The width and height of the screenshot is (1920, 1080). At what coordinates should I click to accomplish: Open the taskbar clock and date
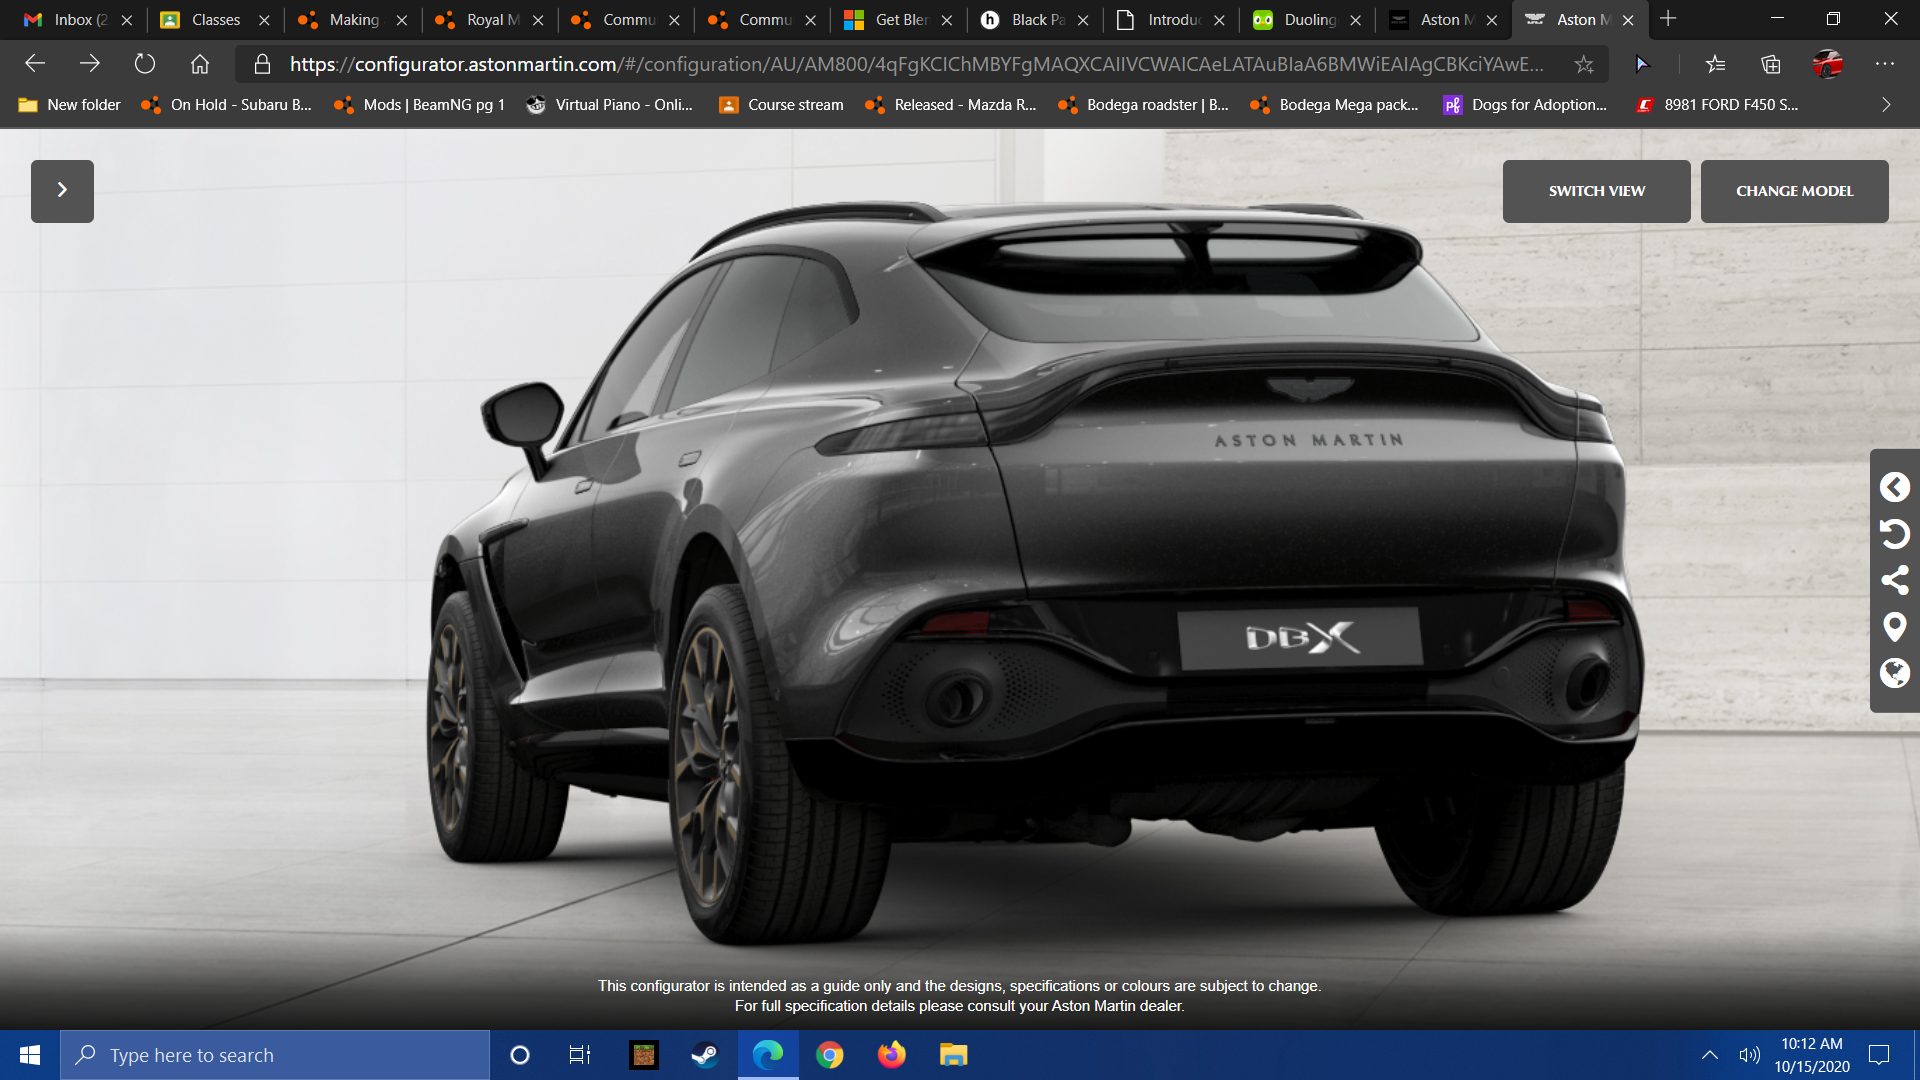tap(1812, 1055)
